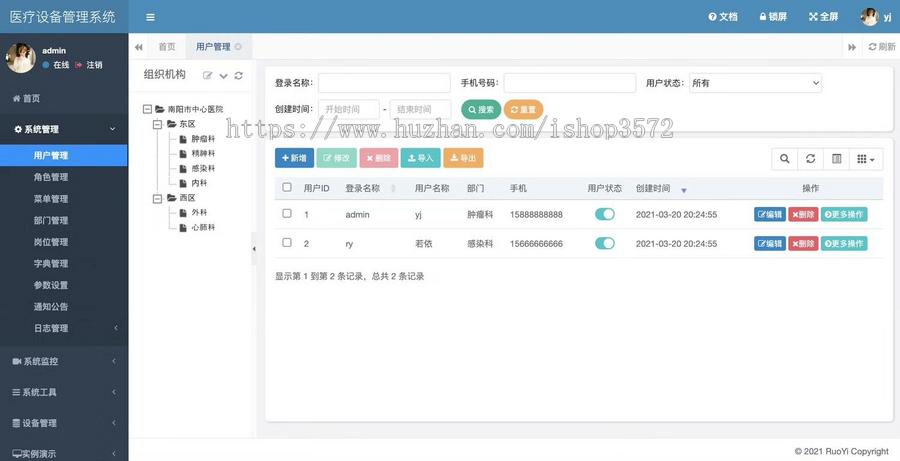Click the 导出 export button
This screenshot has height=461, width=900.
(x=463, y=158)
